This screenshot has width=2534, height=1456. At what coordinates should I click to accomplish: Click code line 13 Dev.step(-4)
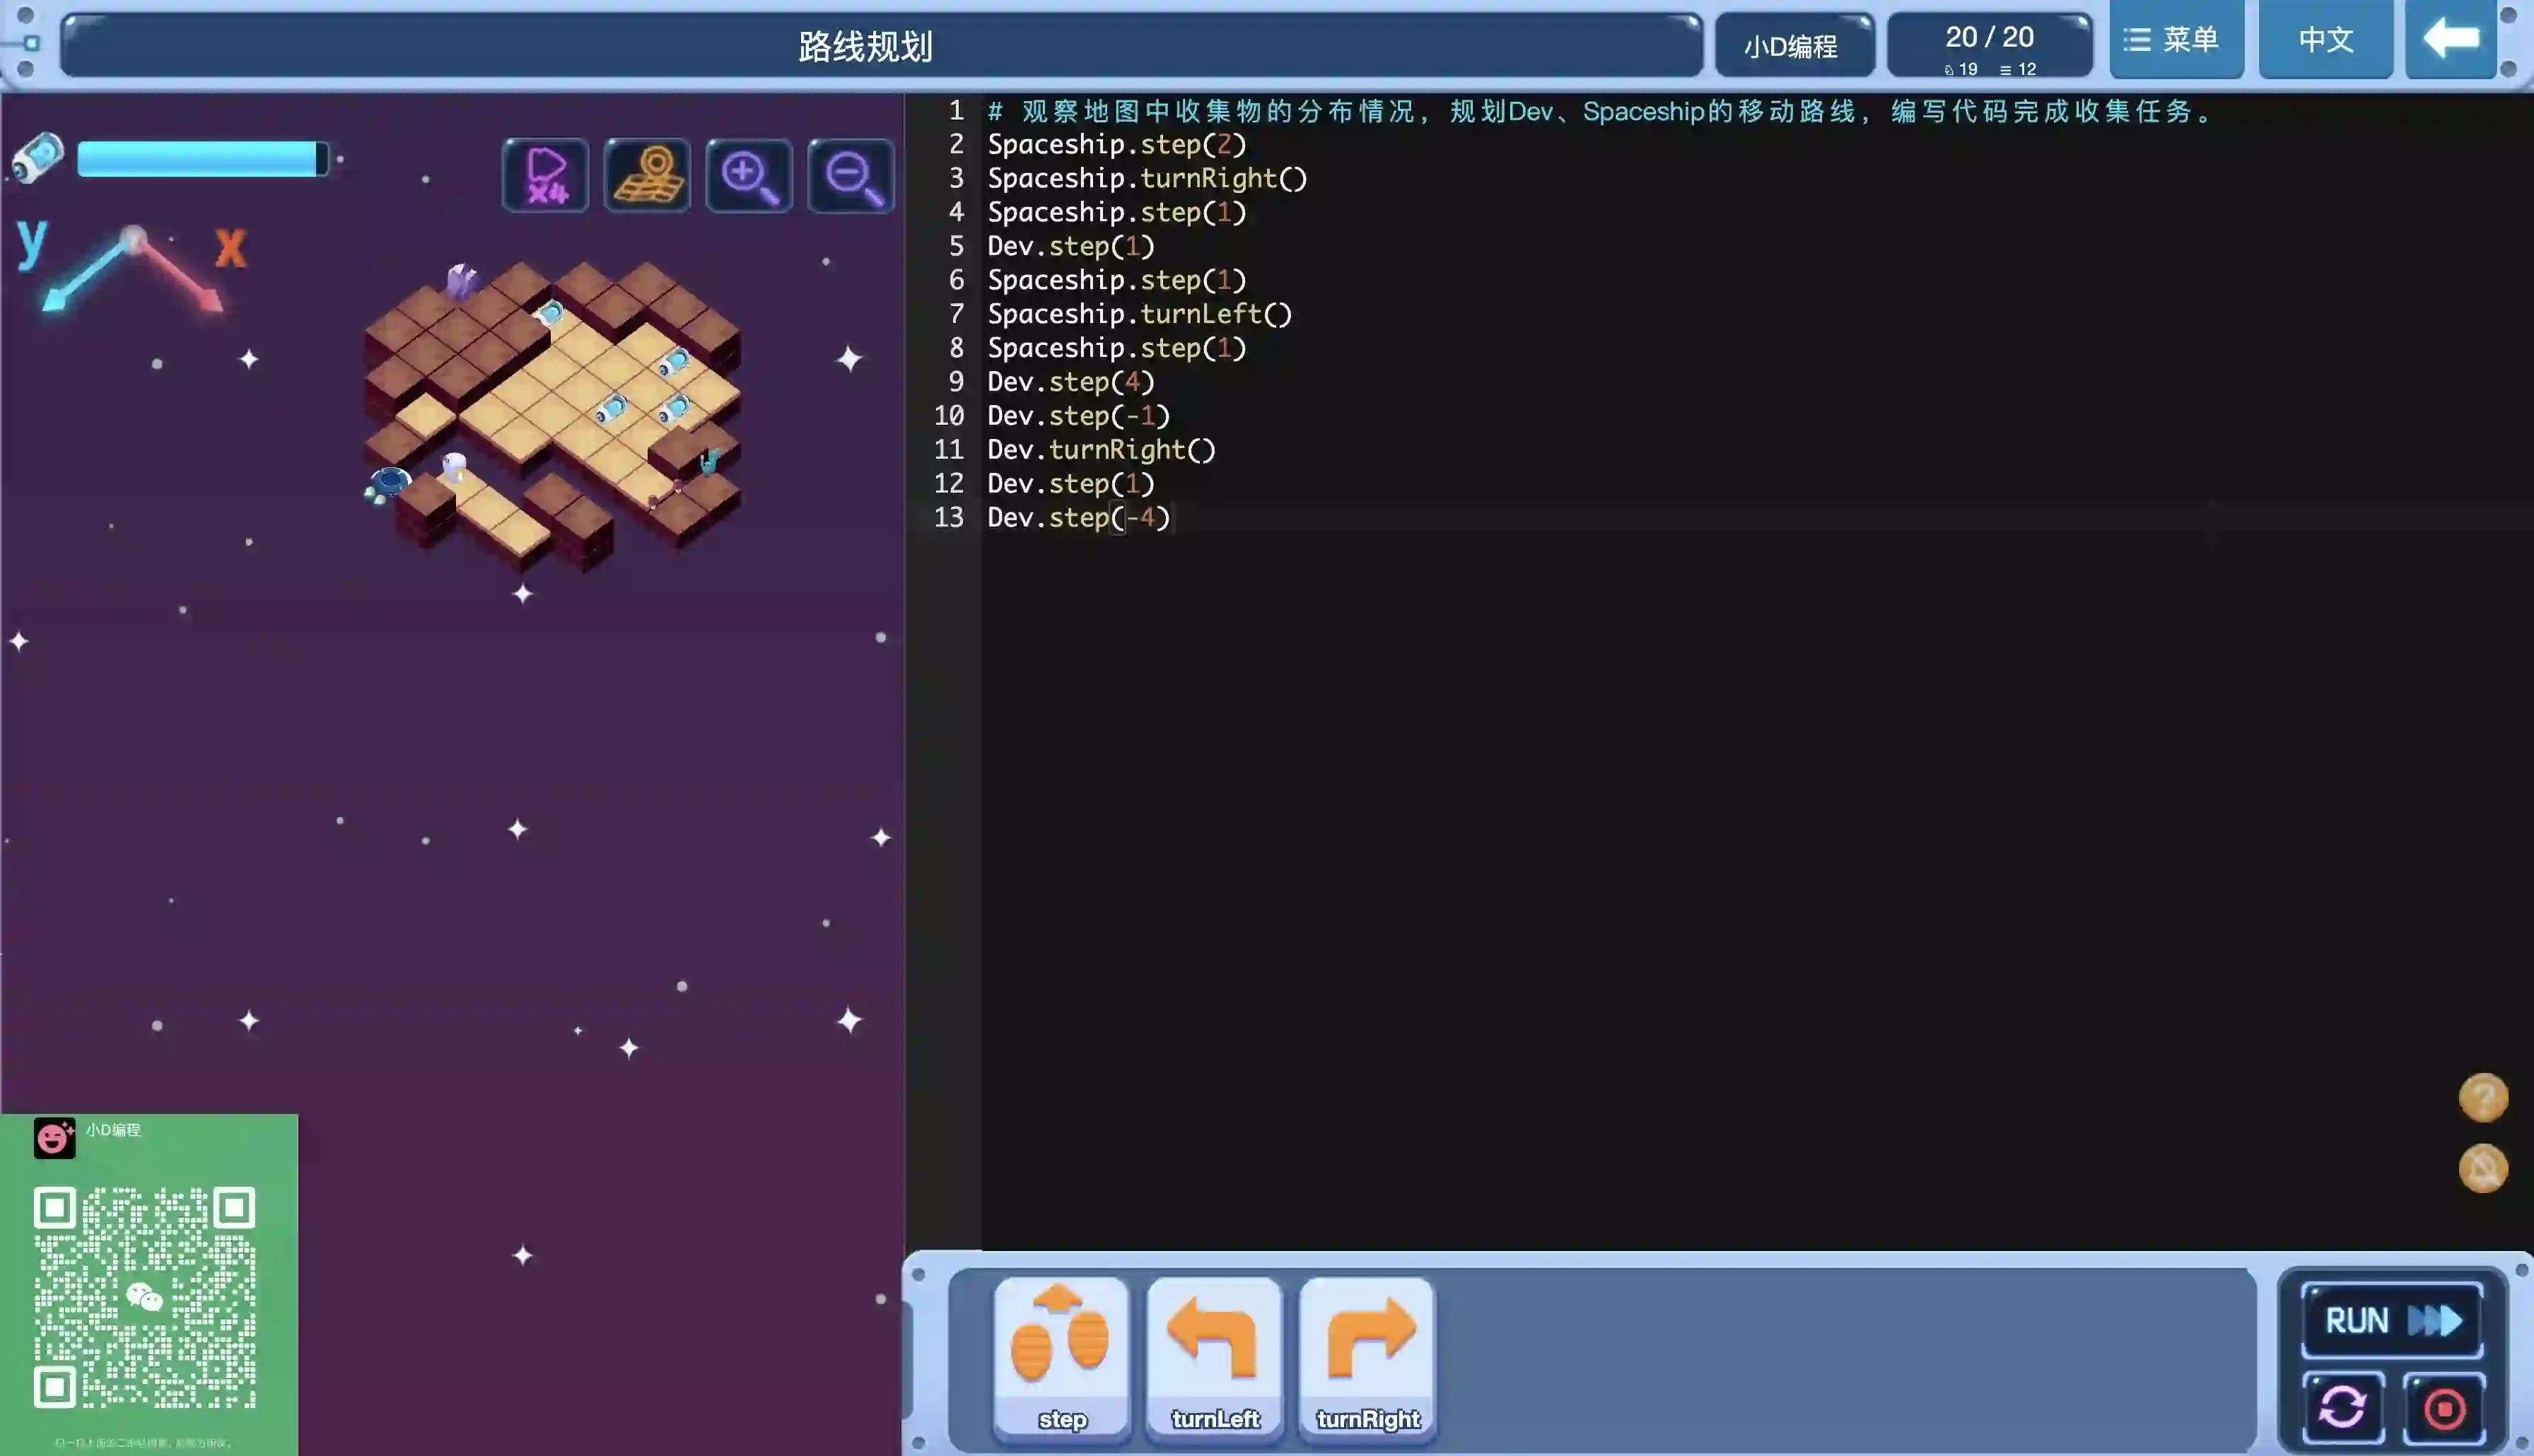[1078, 518]
